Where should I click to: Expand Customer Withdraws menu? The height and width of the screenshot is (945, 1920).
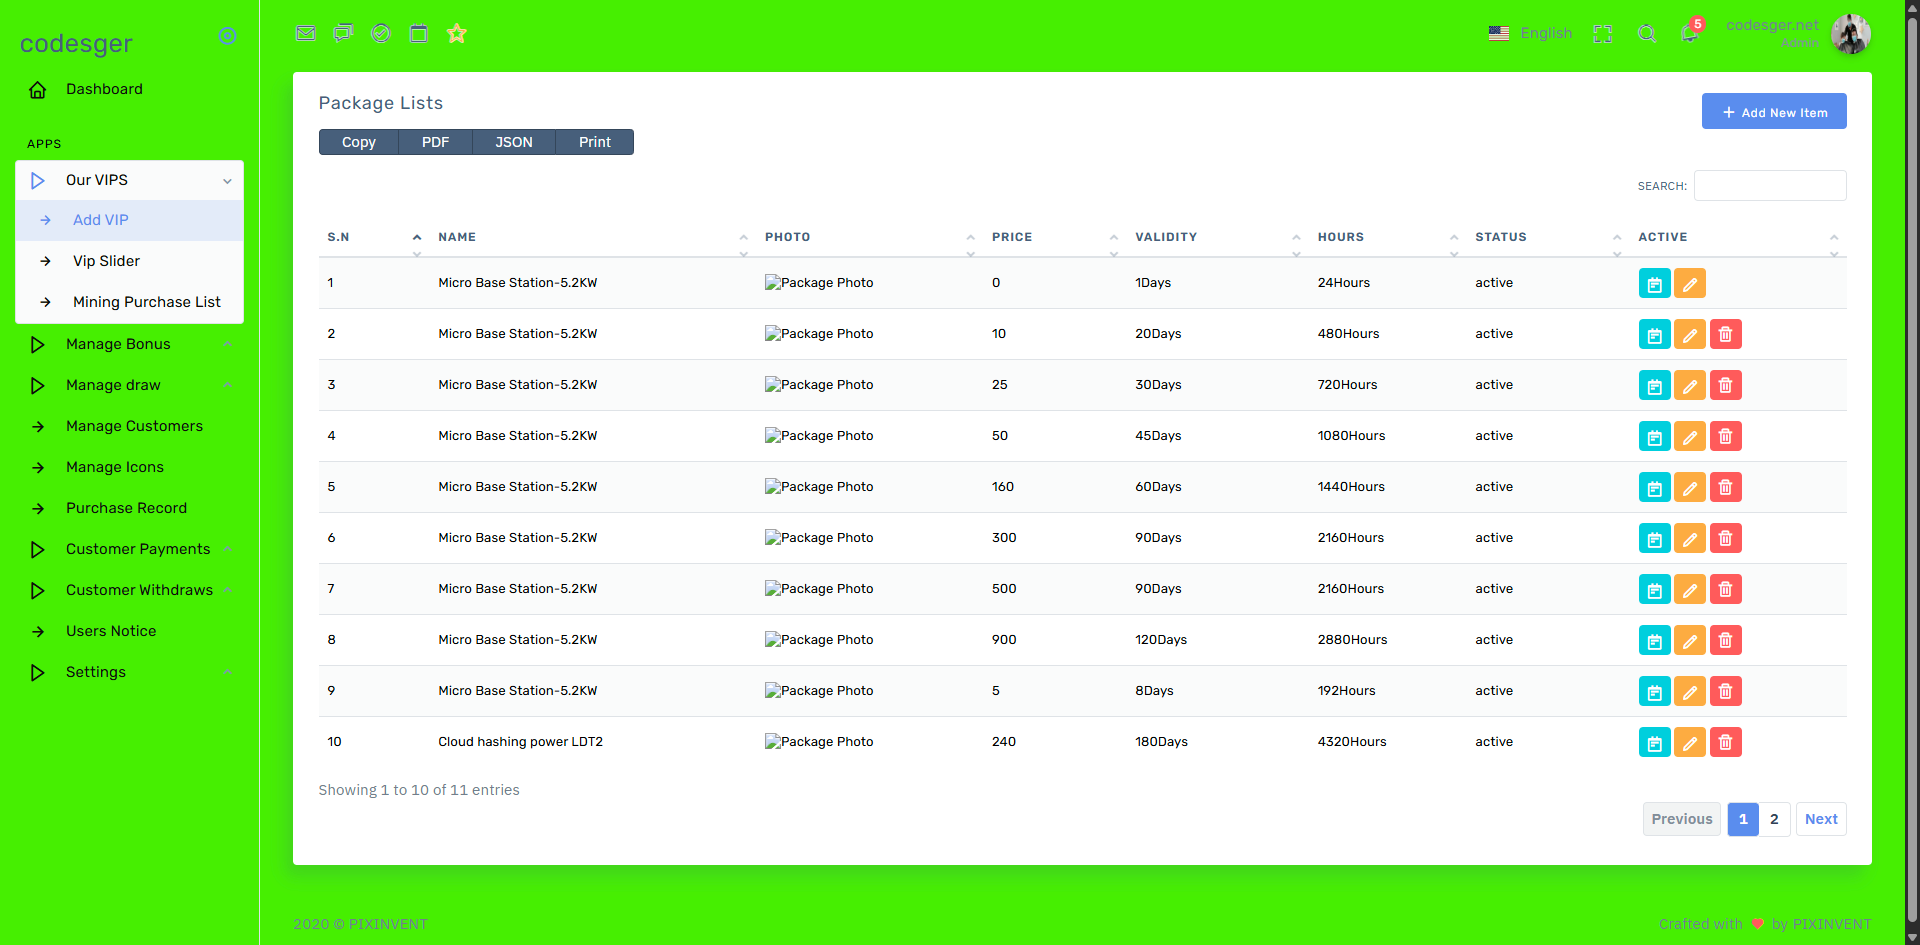tap(130, 591)
